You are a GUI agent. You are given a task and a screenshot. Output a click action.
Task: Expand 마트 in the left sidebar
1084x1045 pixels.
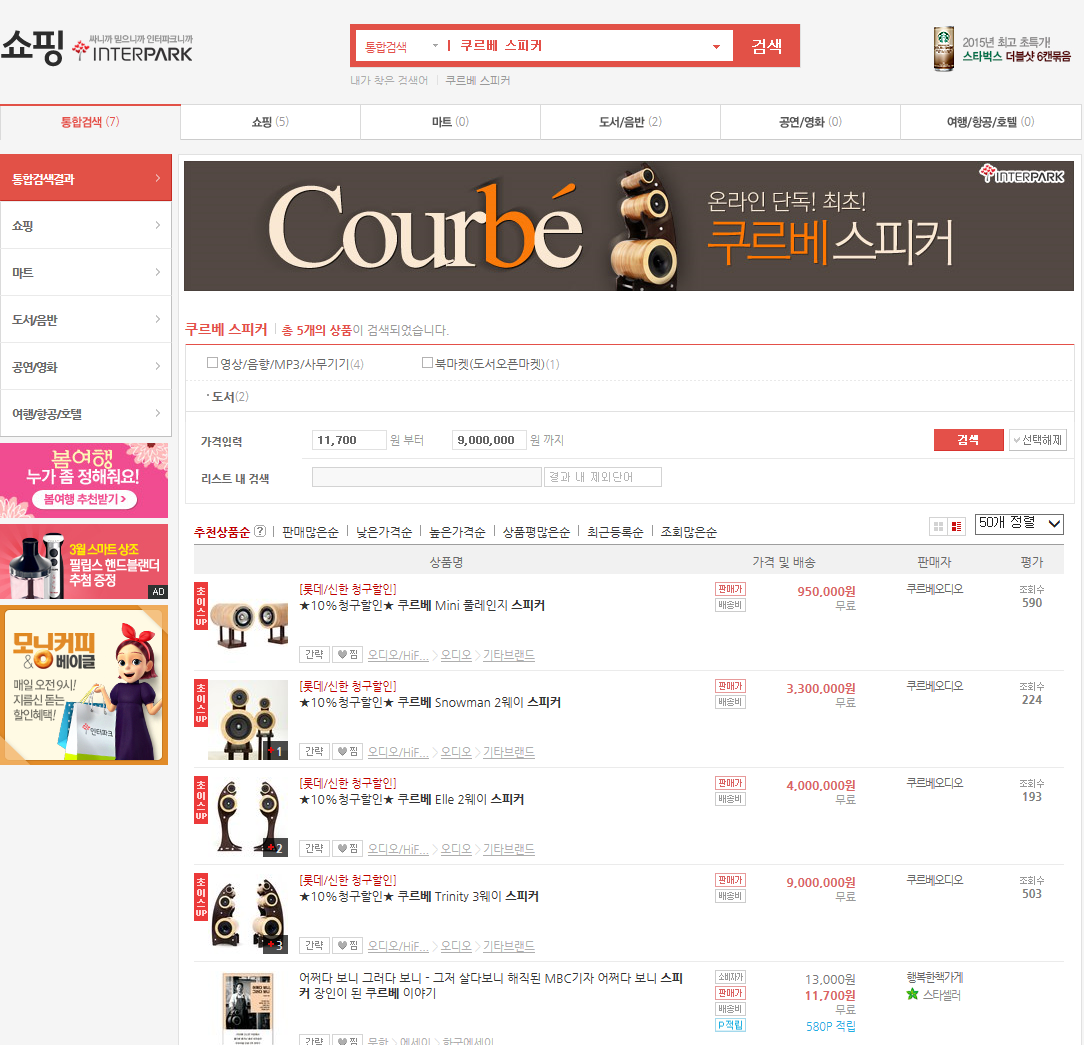tap(86, 272)
